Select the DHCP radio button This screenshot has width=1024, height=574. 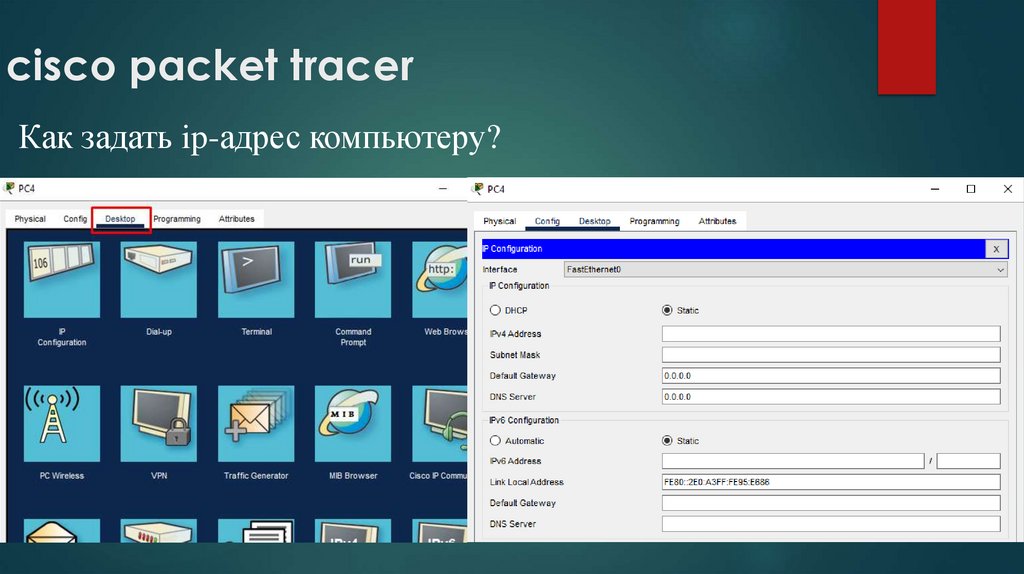[495, 310]
